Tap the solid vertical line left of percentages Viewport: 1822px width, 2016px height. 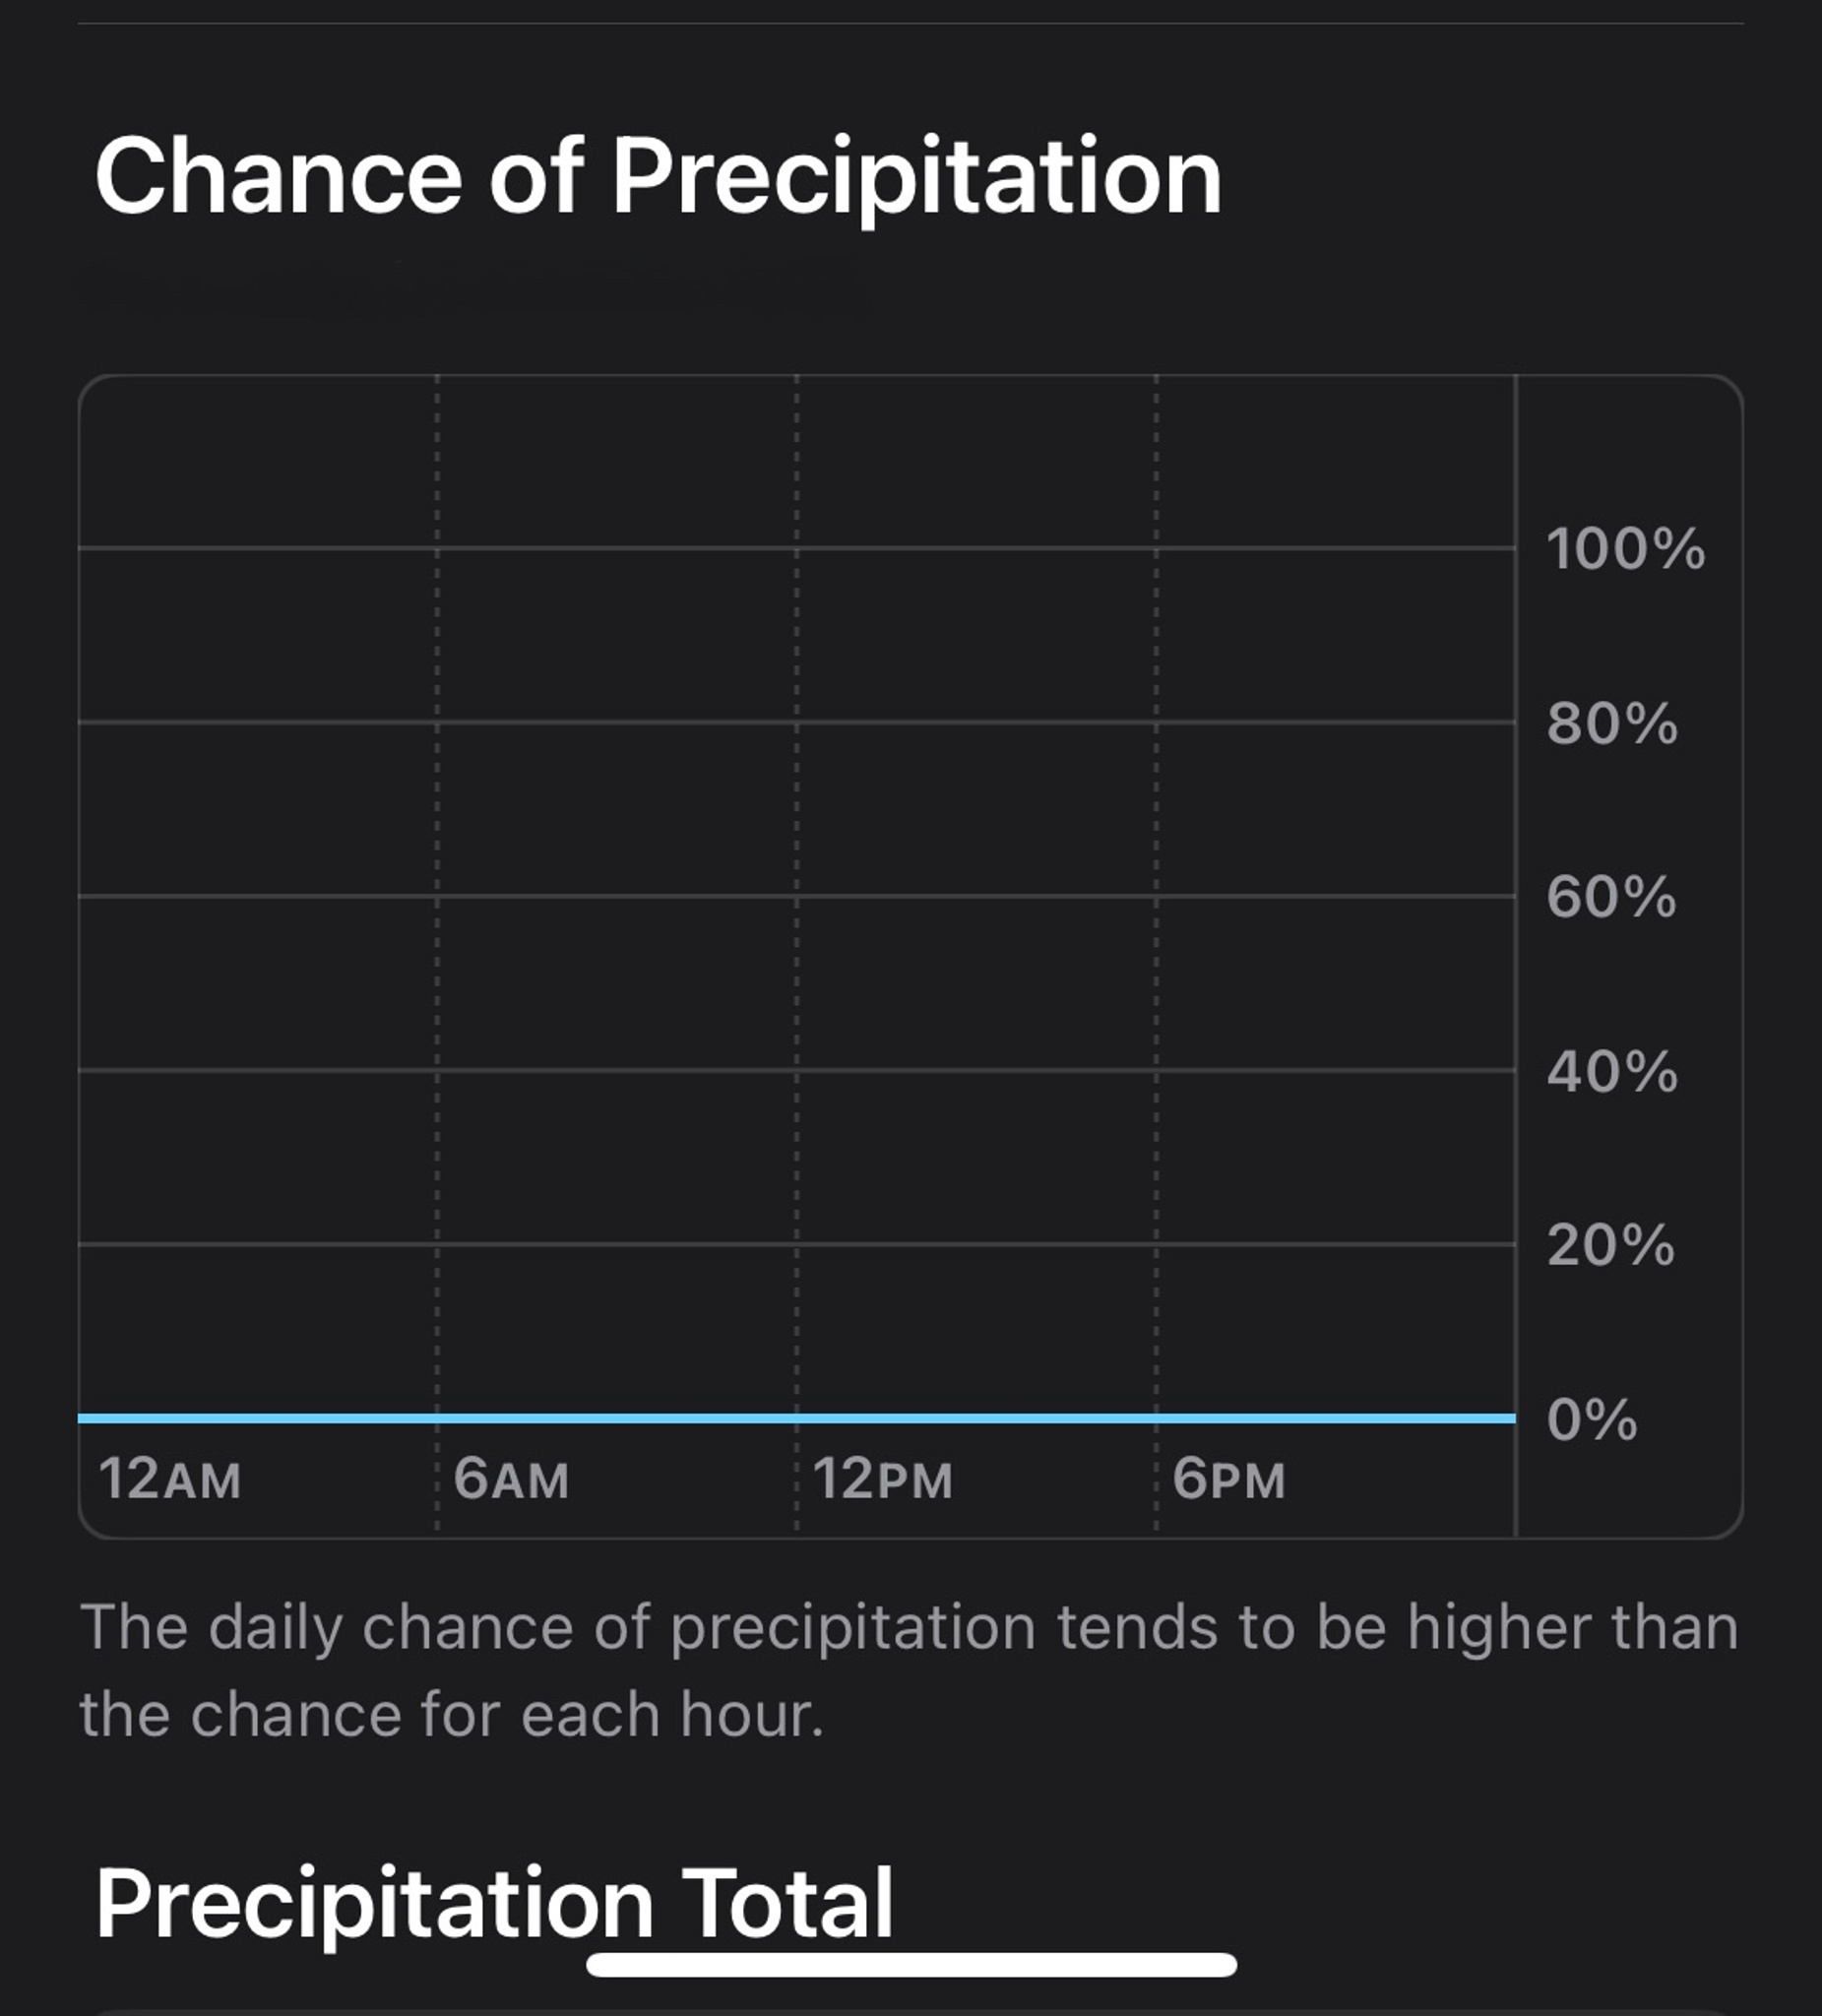tap(1516, 980)
